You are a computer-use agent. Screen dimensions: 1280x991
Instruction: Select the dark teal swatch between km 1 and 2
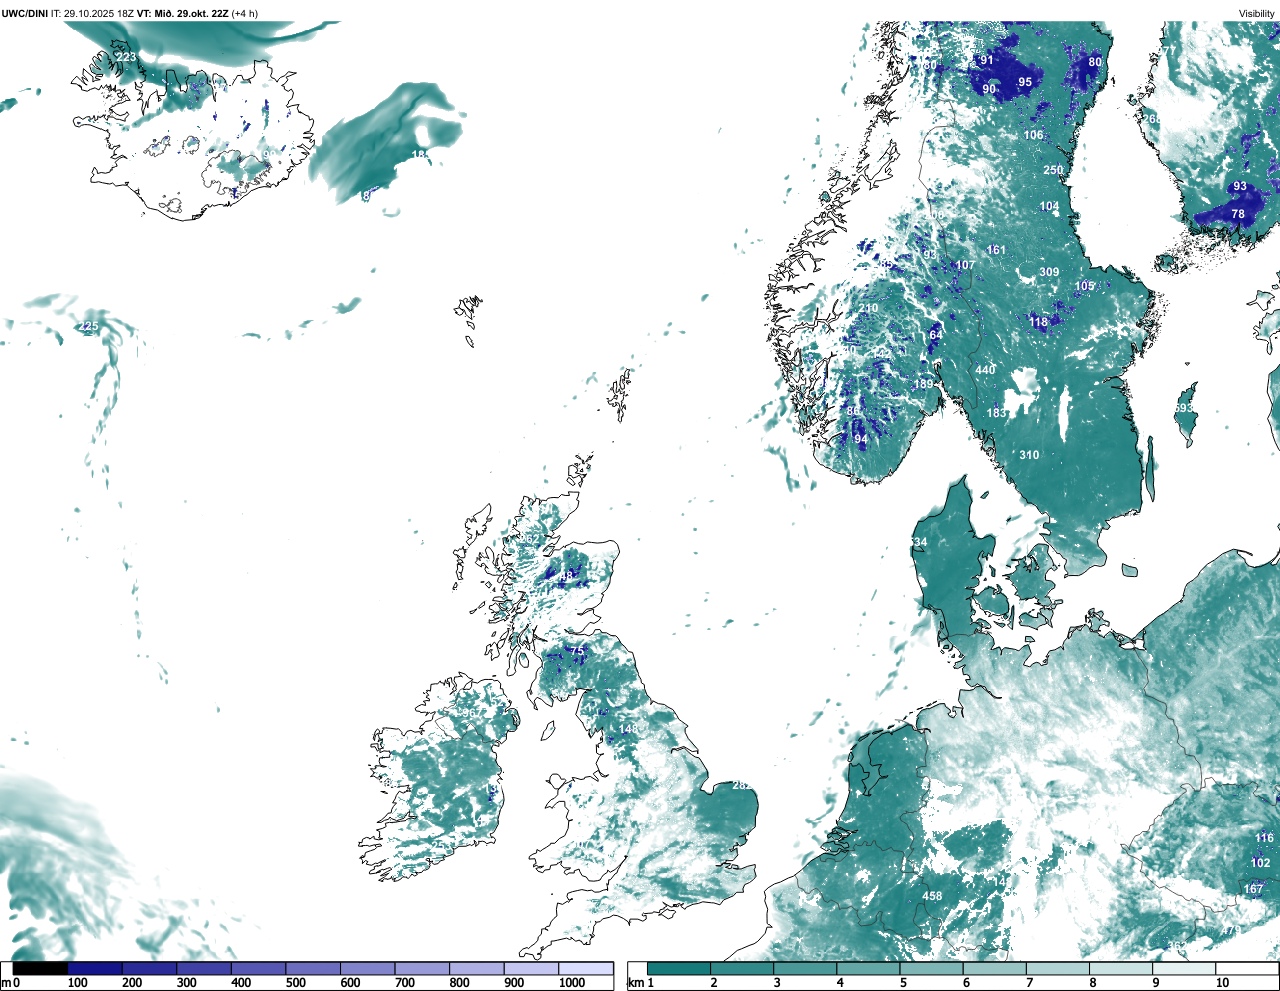click(679, 968)
